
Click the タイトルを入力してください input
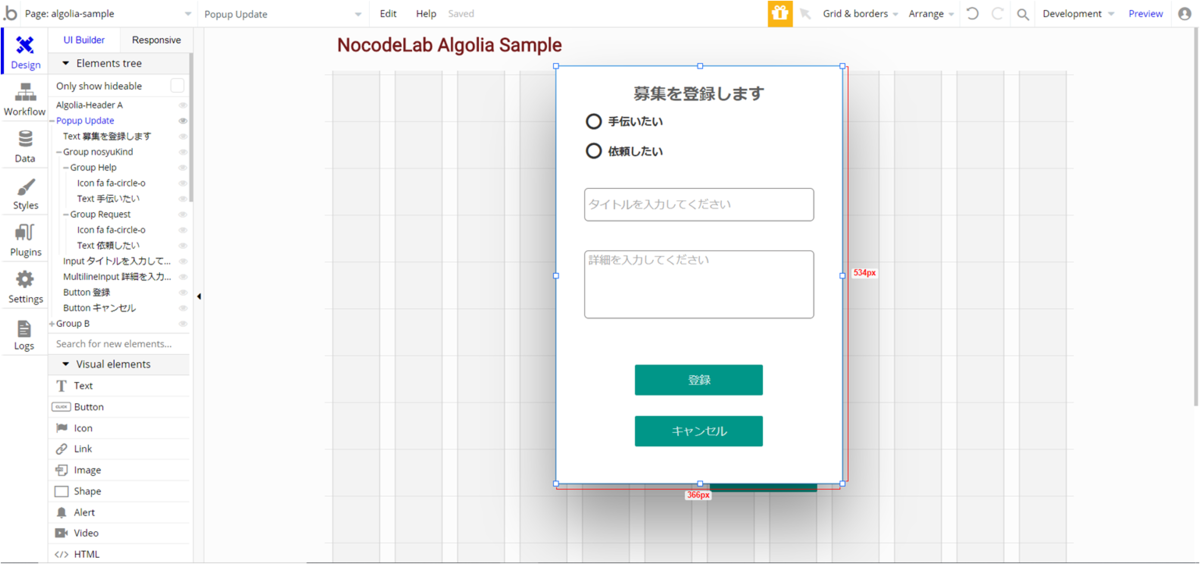point(699,204)
